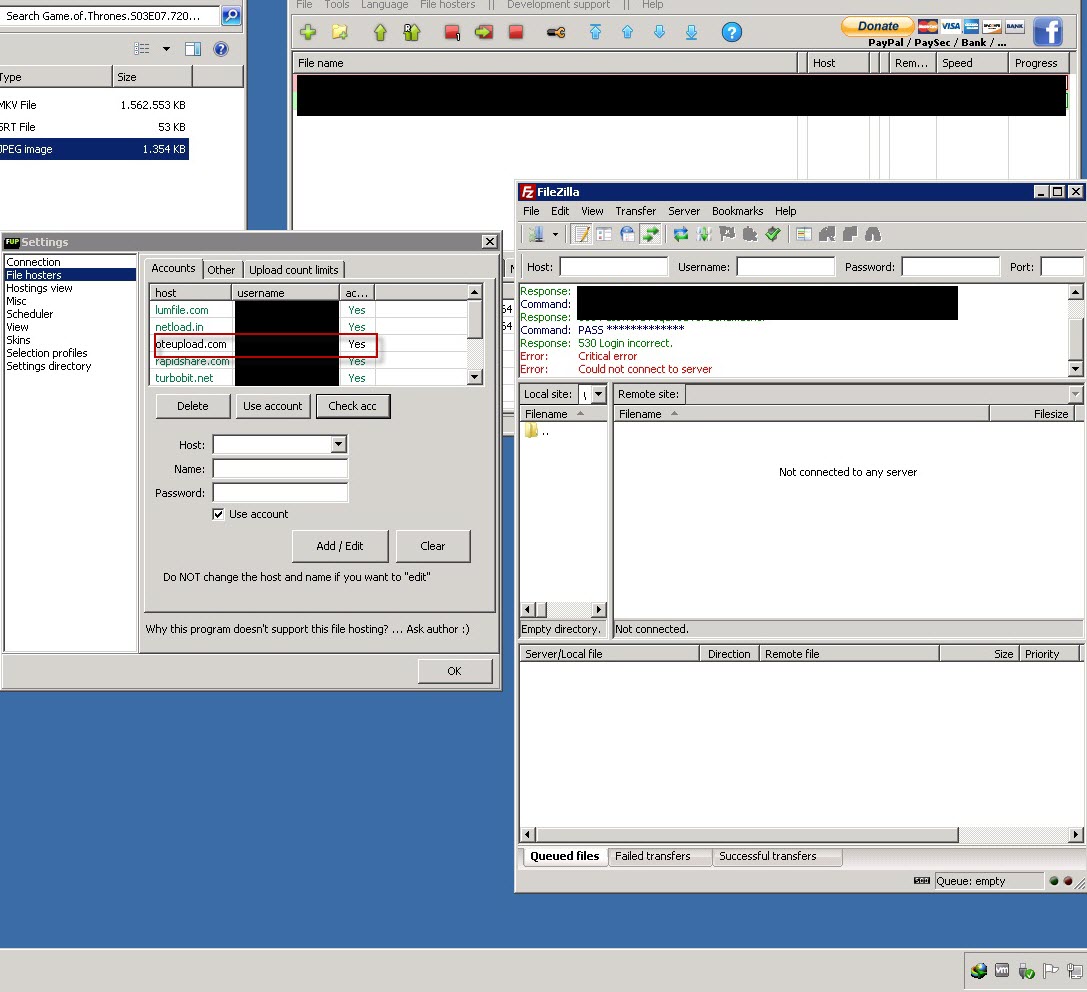Image resolution: width=1087 pixels, height=992 pixels.
Task: Switch to Failed transfers tab
Action: pyautogui.click(x=652, y=856)
